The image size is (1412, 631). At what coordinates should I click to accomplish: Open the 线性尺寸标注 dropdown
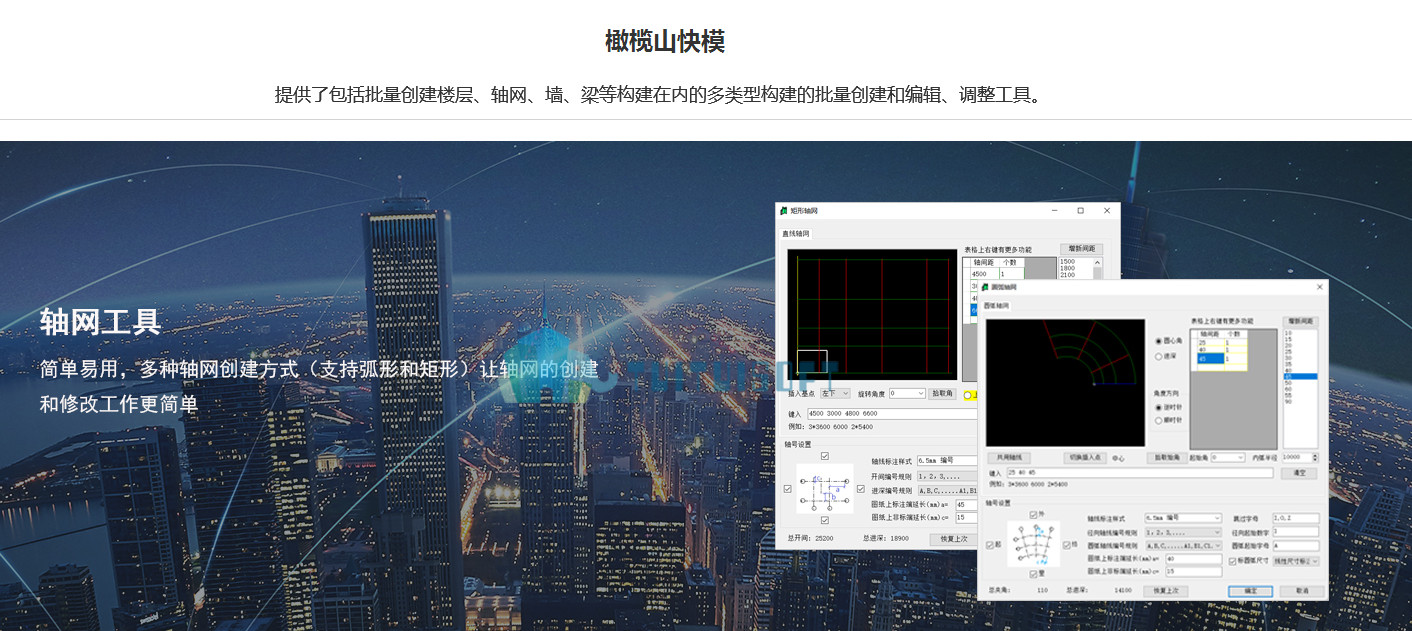point(1295,561)
